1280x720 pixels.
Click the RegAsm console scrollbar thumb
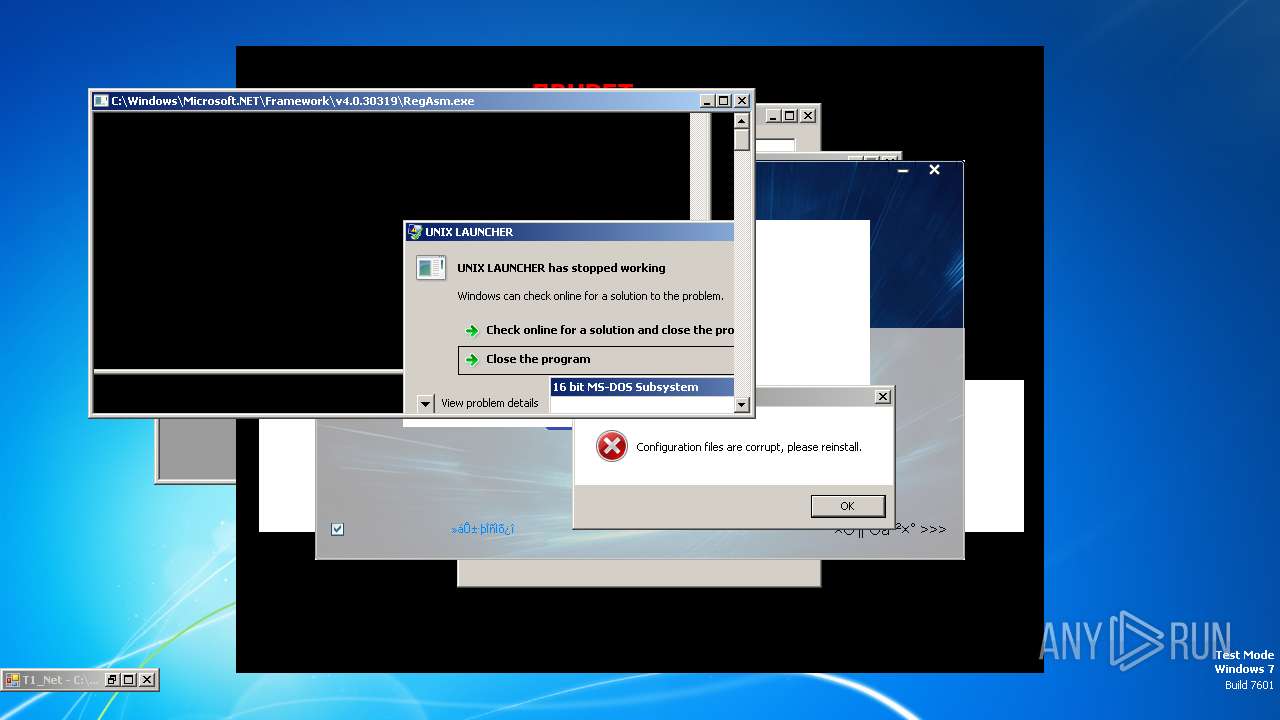[x=741, y=139]
